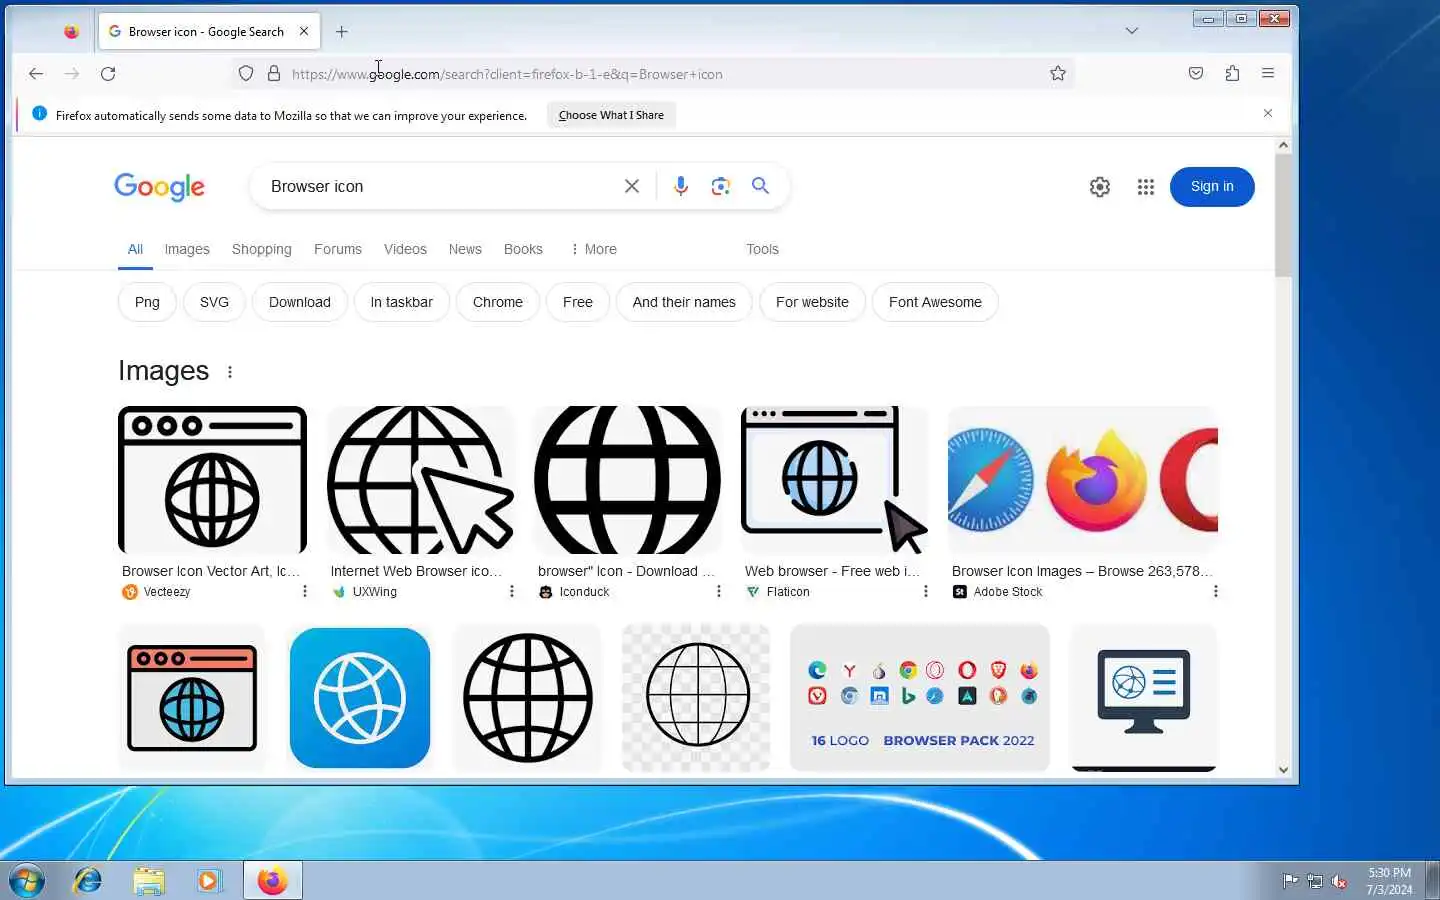Open Vecteezy browser icon thumbnail
The width and height of the screenshot is (1440, 900).
coord(212,480)
